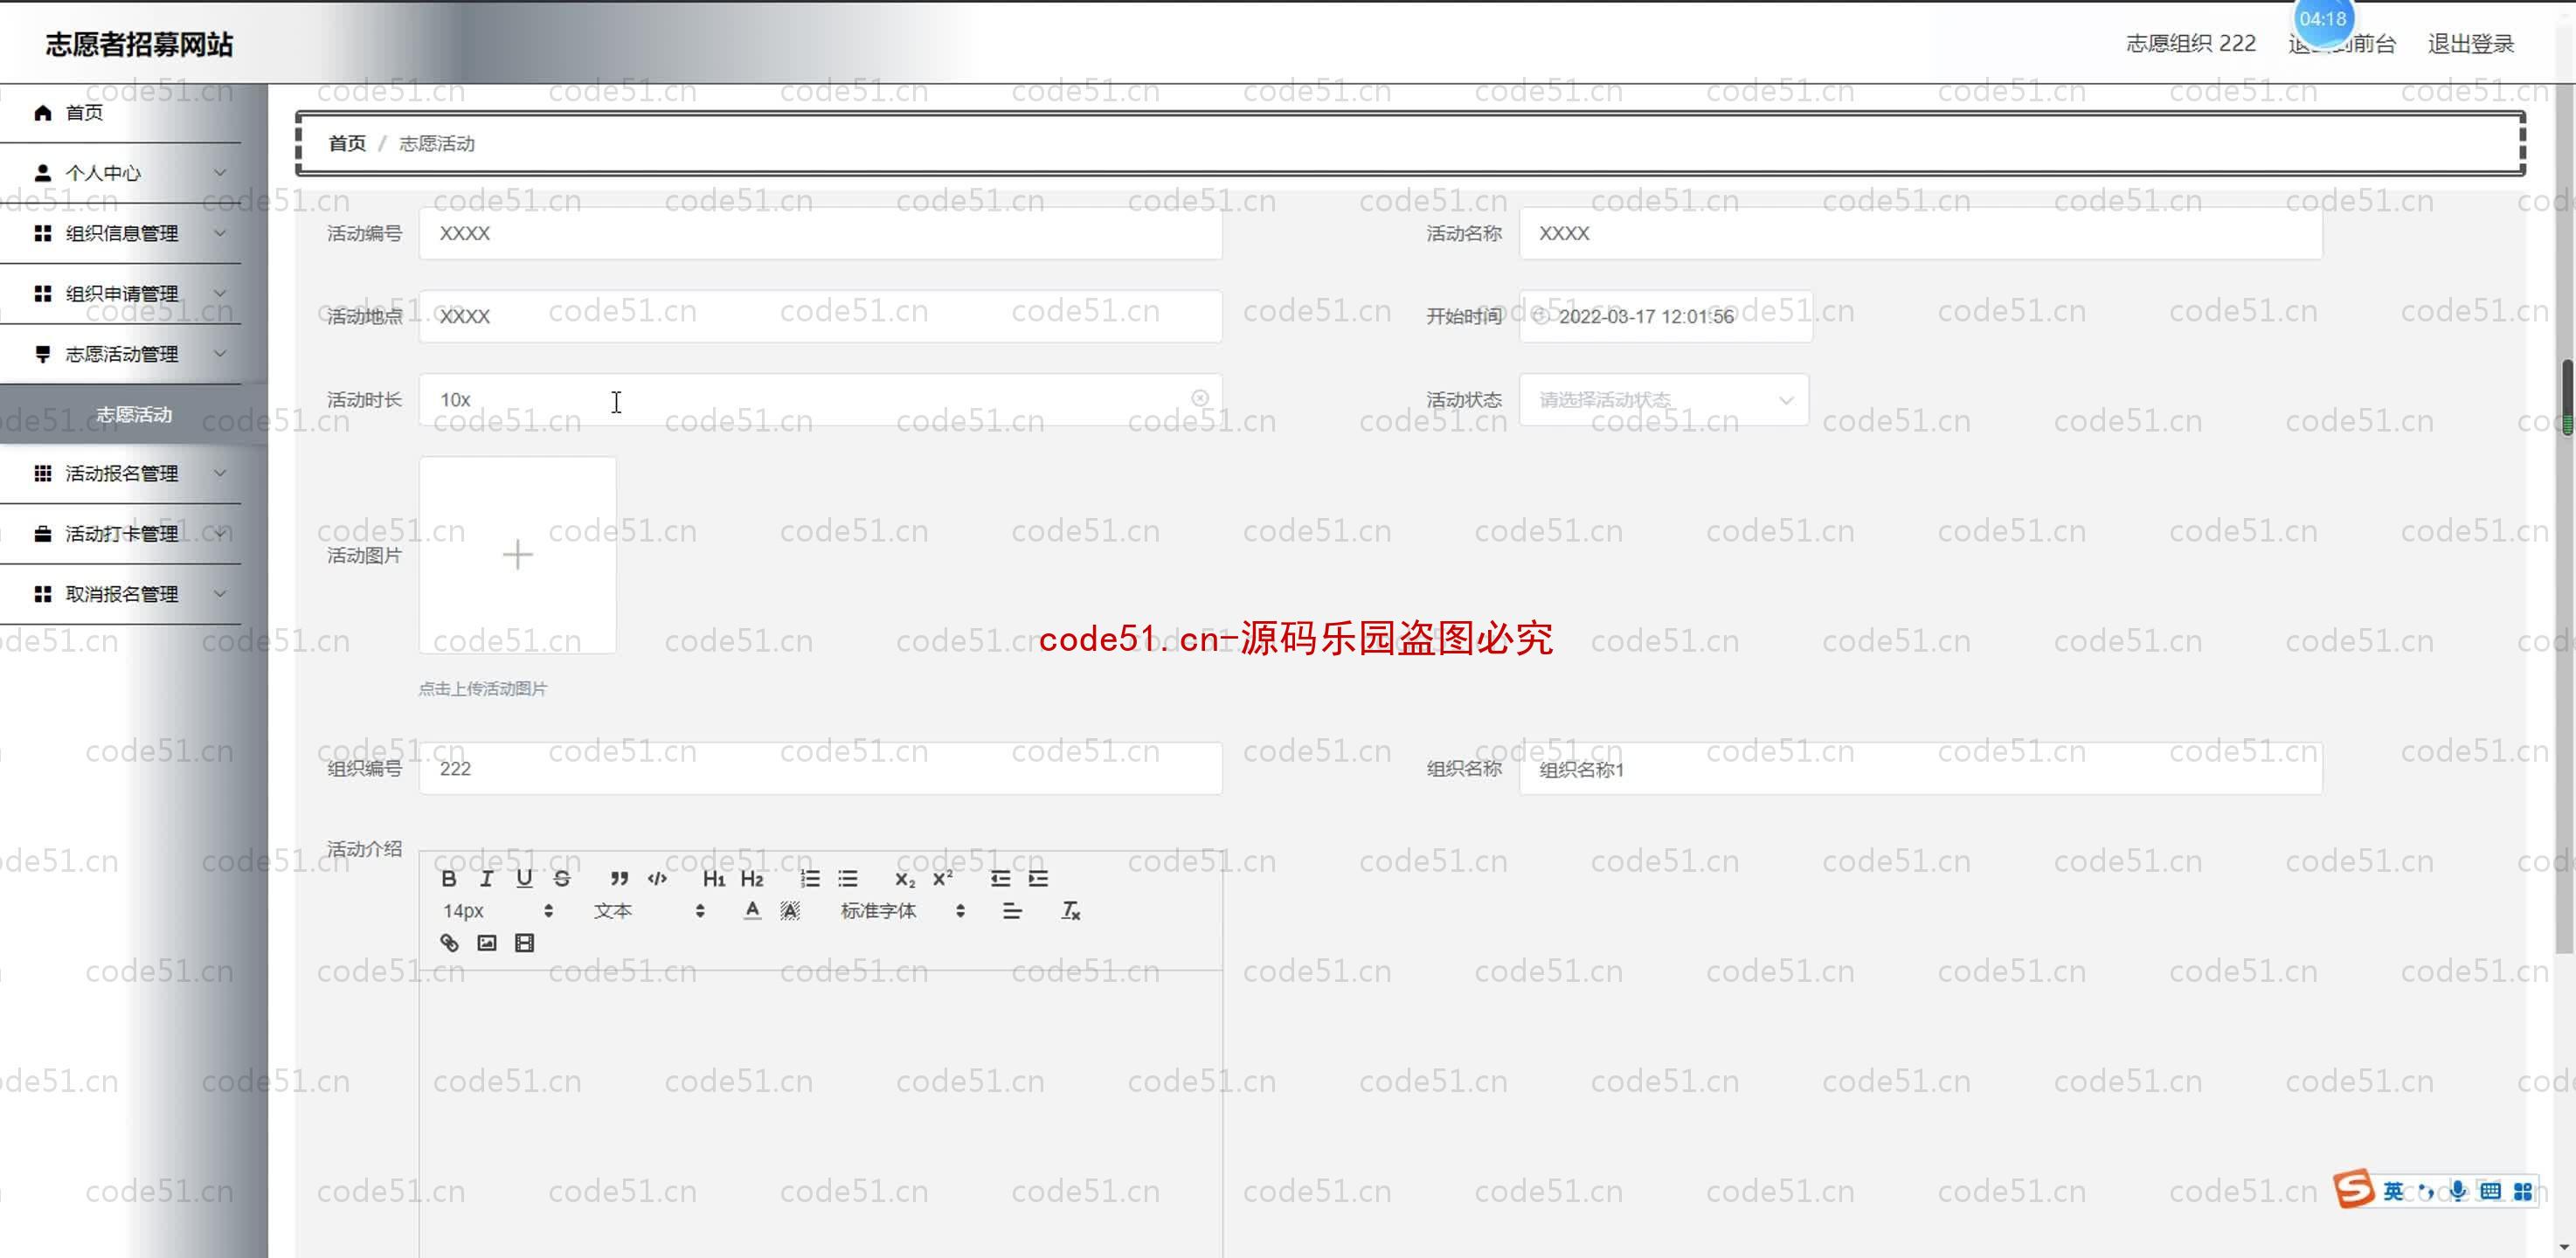The height and width of the screenshot is (1258, 2576).
Task: Click the scrollbar down arrow
Action: pos(2565,1246)
